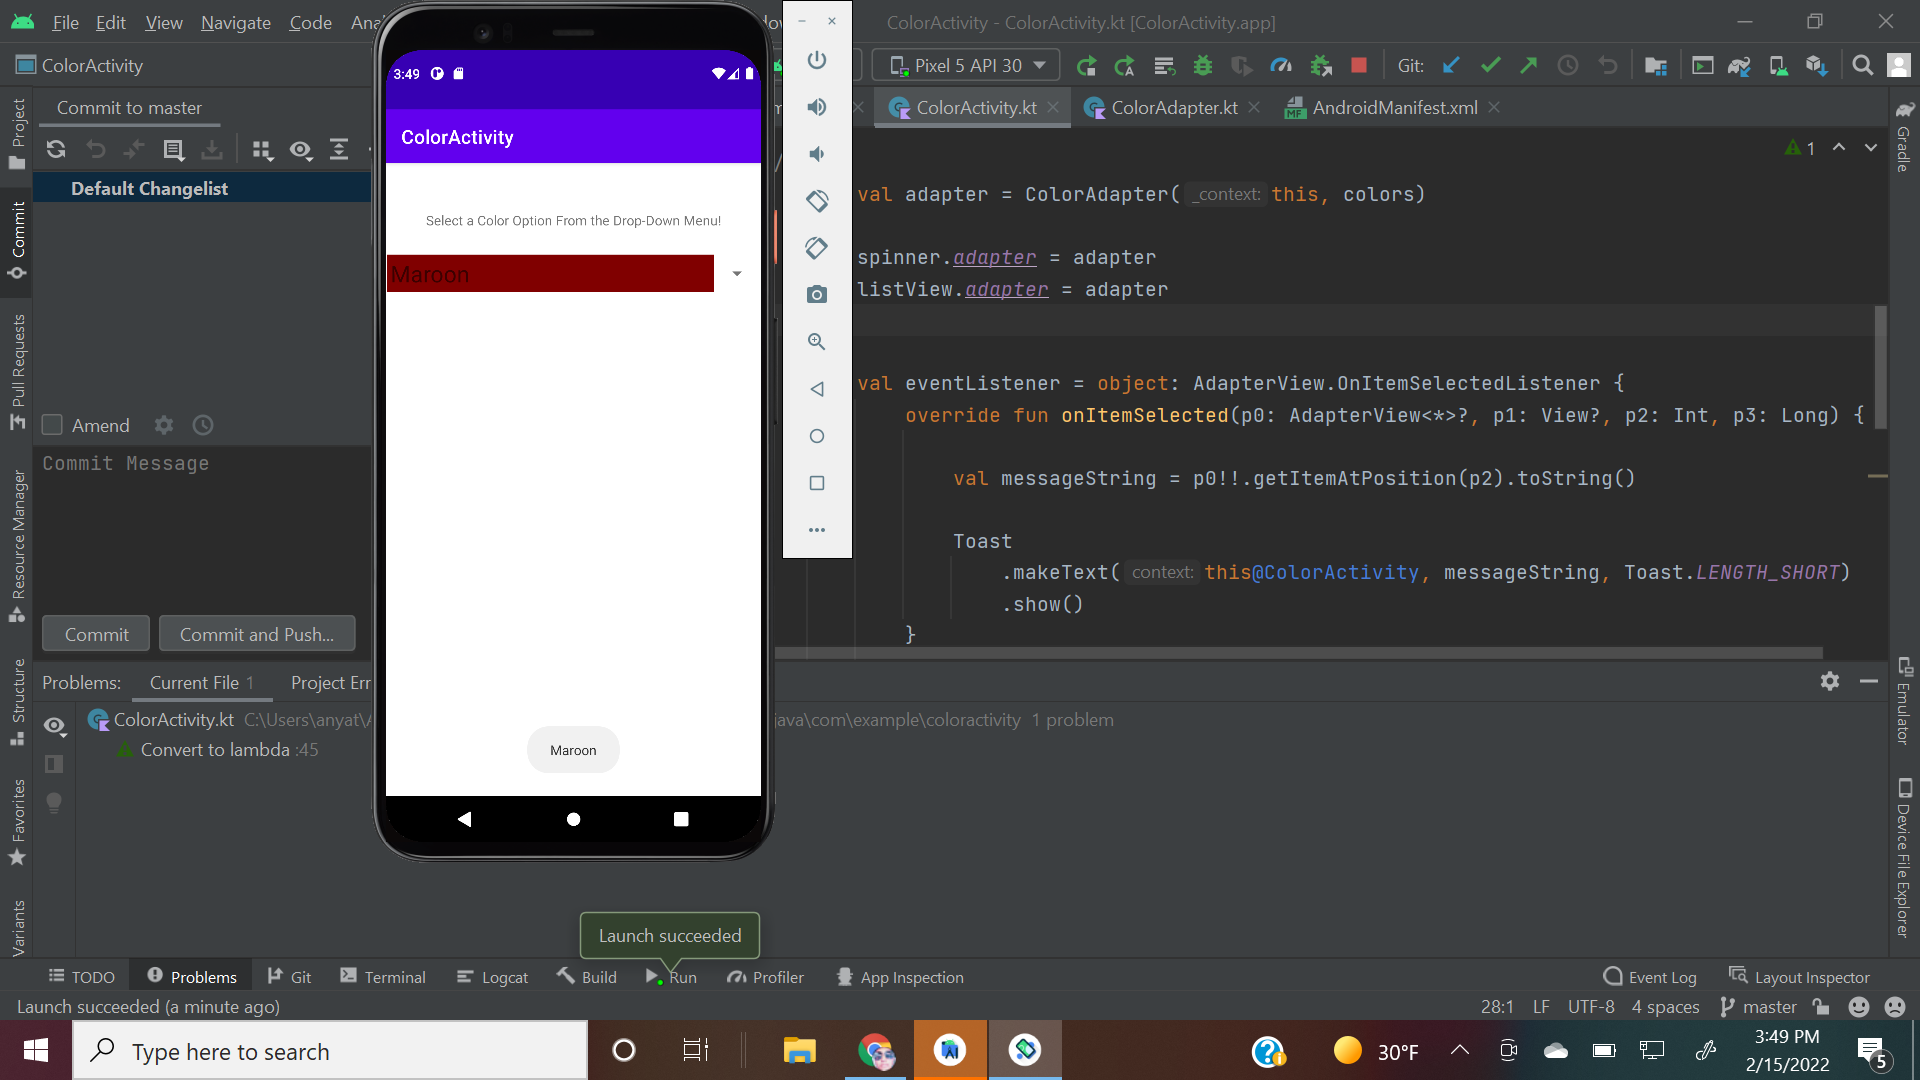This screenshot has height=1080, width=1920.
Task: Toggle the eye preview icon in Problems panel
Action: [x=55, y=725]
